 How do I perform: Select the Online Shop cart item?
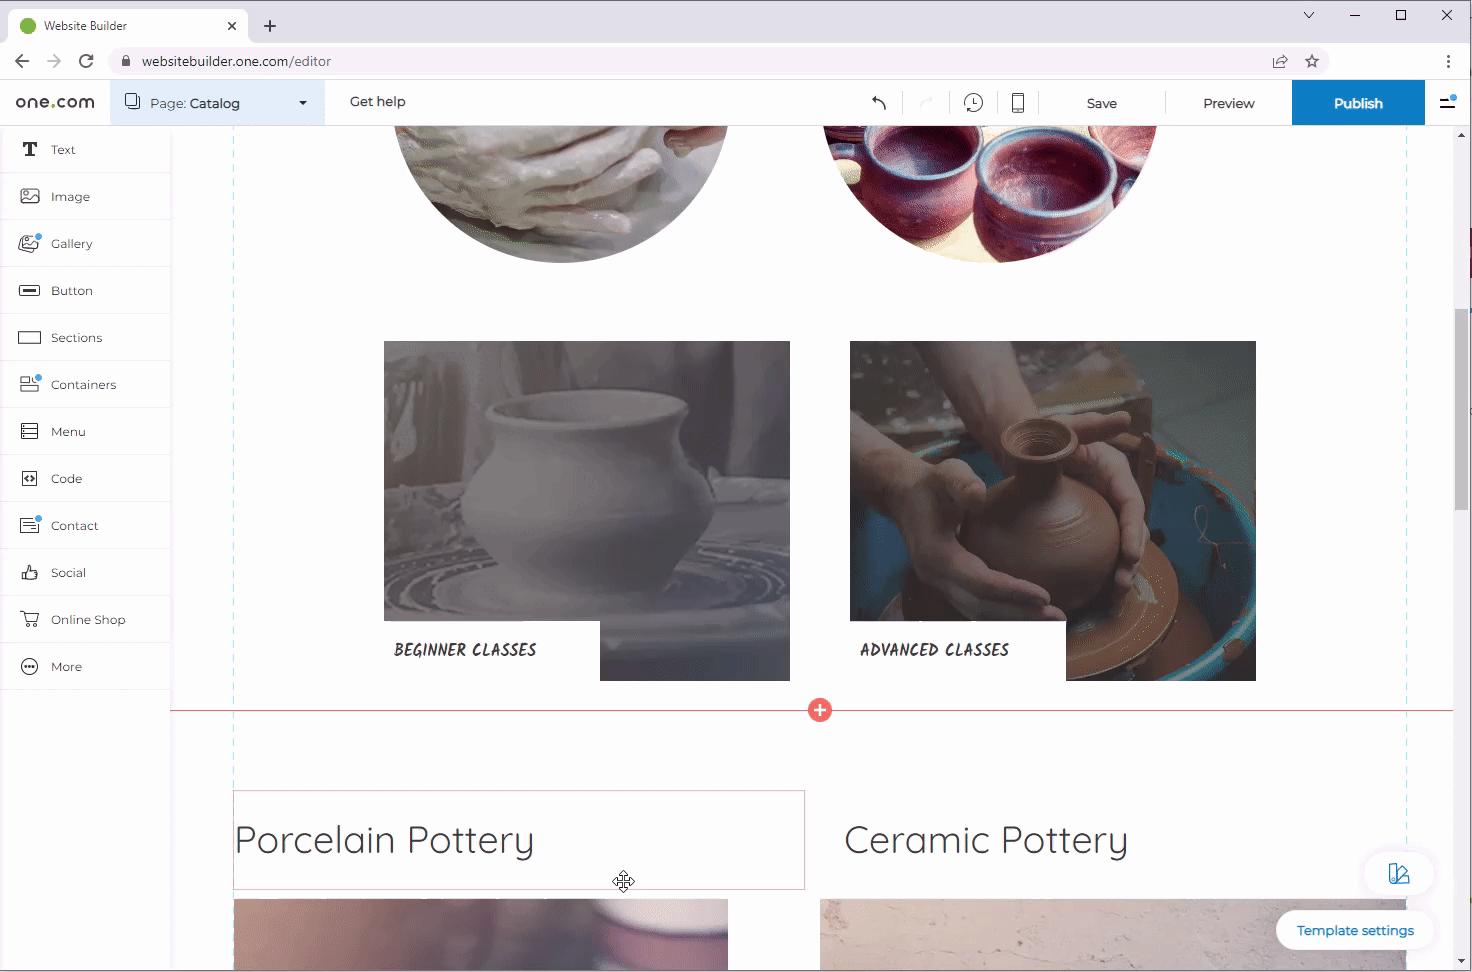tap(87, 620)
